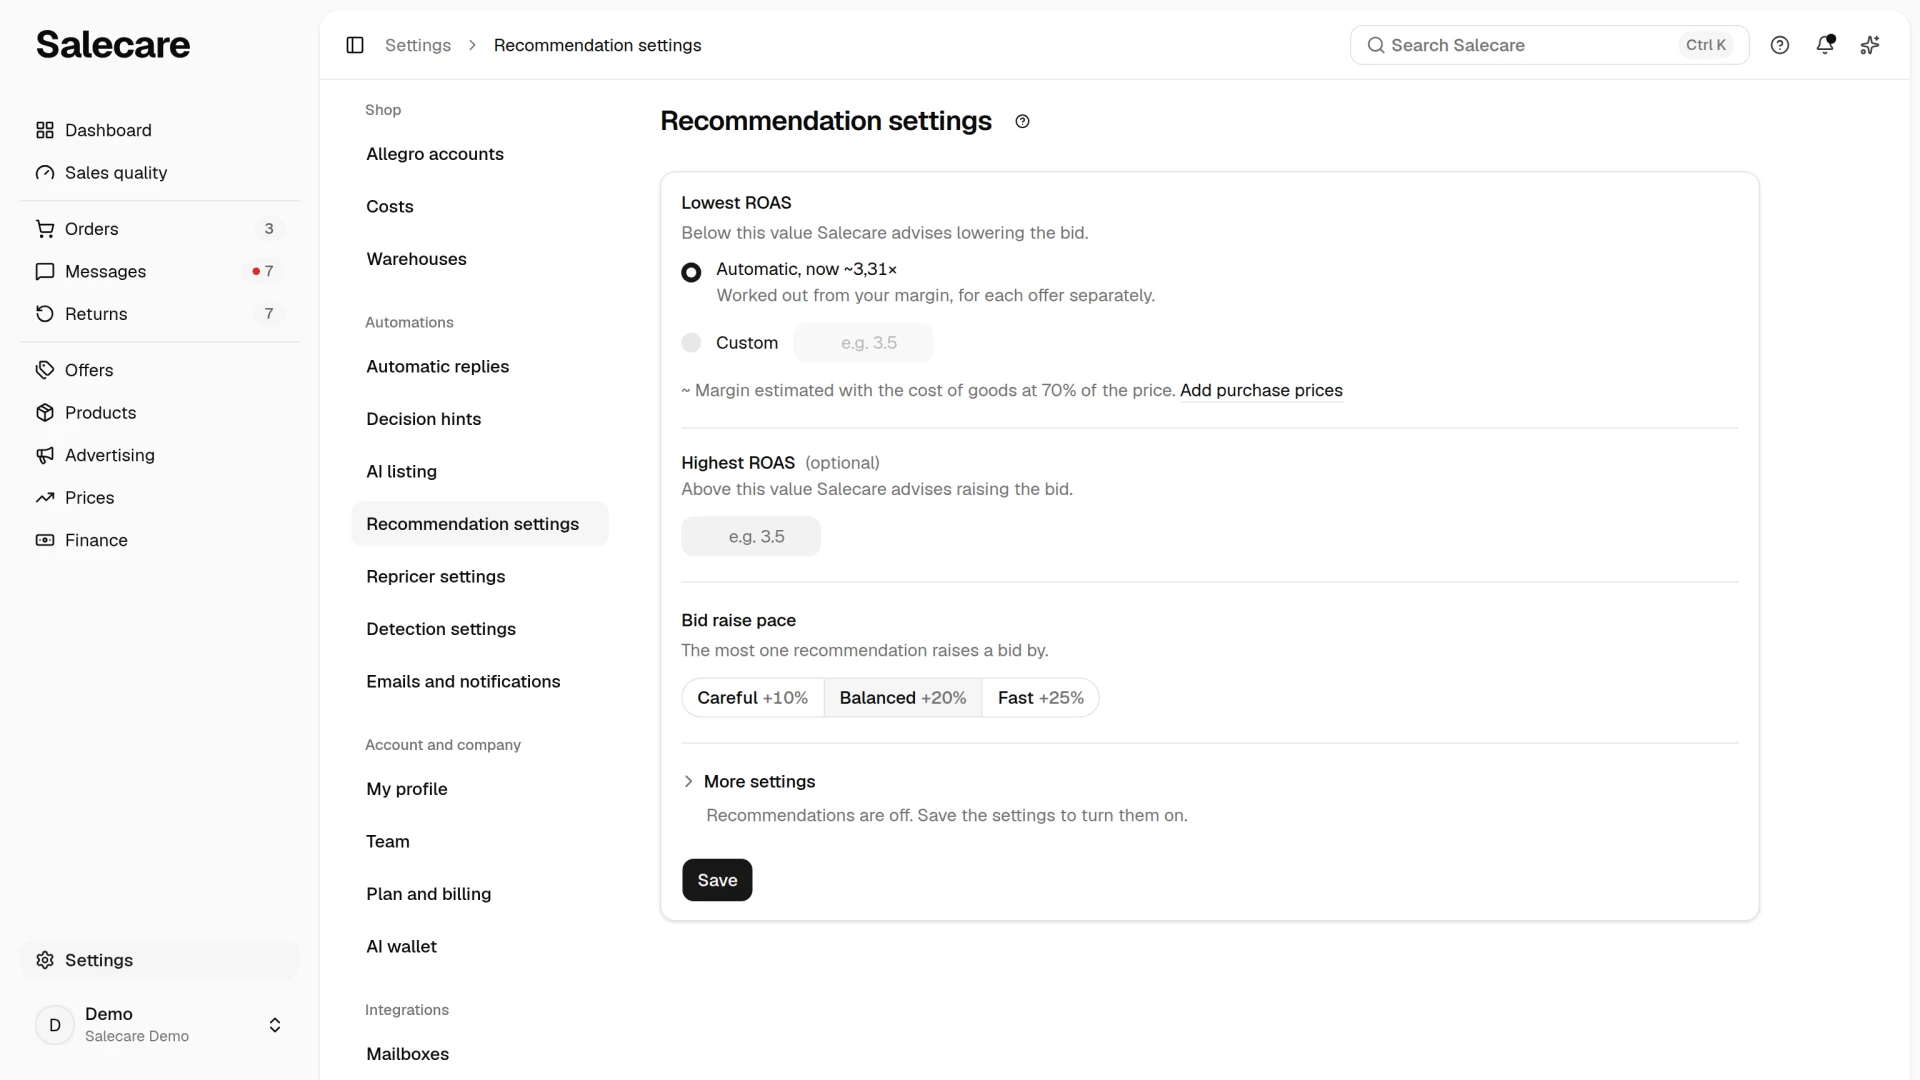The height and width of the screenshot is (1080, 1920).
Task: Choose the Balanced +20% bid pace
Action: point(903,698)
